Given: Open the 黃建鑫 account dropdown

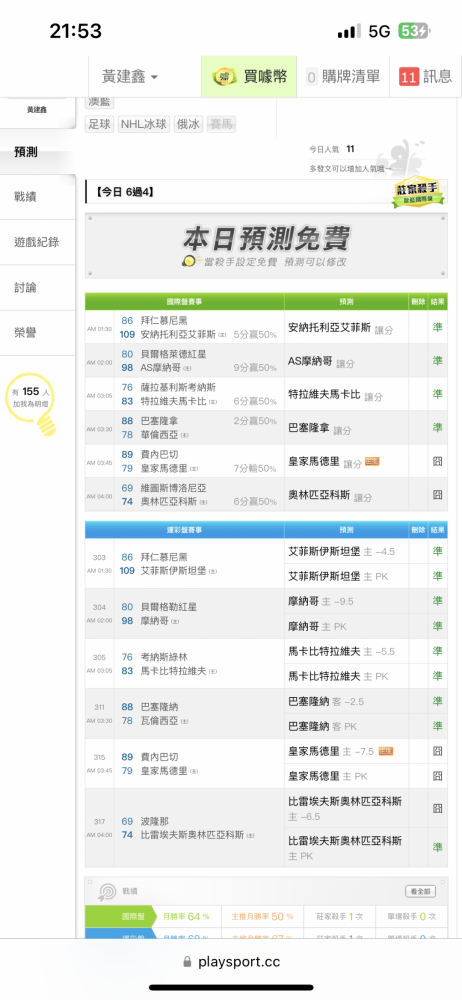Looking at the screenshot, I should click(x=130, y=77).
